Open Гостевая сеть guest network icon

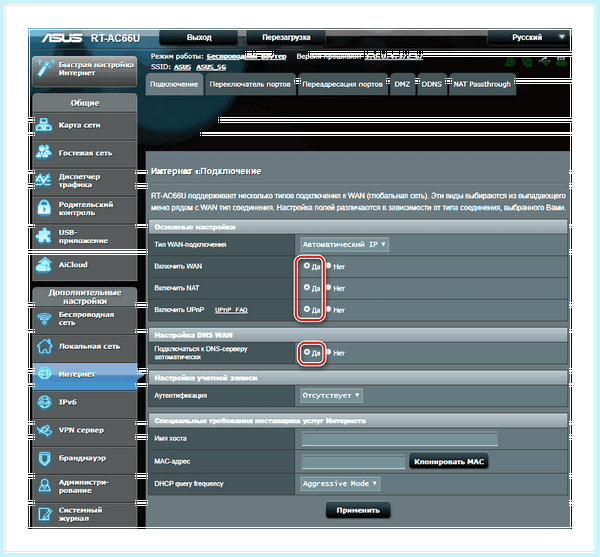44,153
